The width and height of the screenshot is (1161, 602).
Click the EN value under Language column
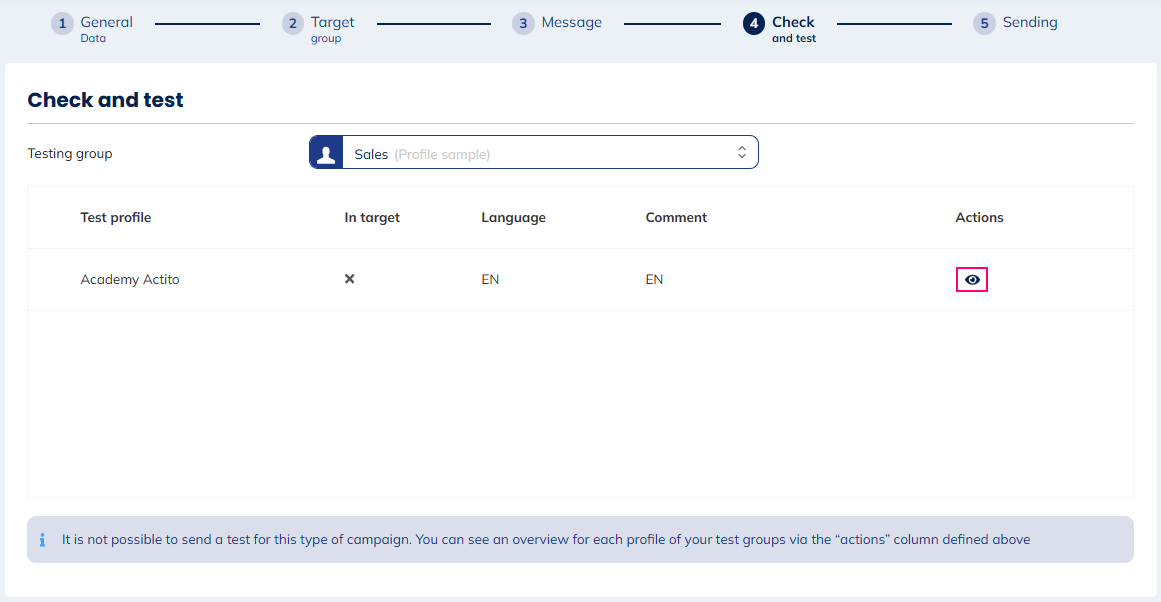490,280
